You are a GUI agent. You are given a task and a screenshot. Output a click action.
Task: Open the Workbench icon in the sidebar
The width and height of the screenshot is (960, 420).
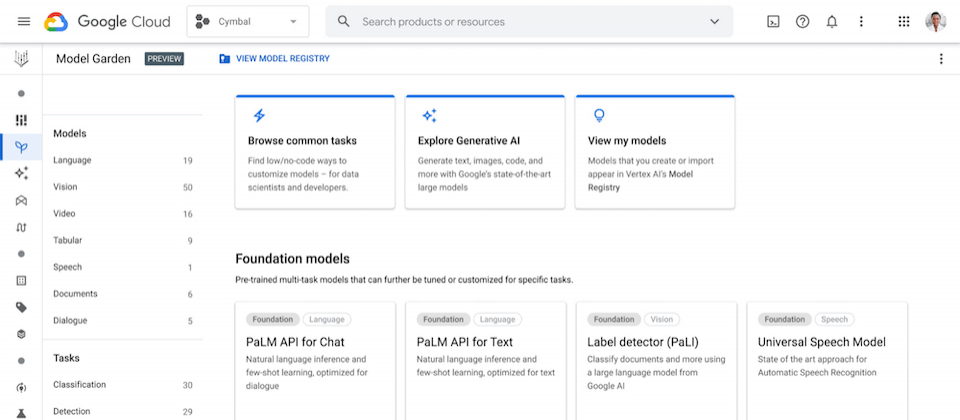pos(21,201)
